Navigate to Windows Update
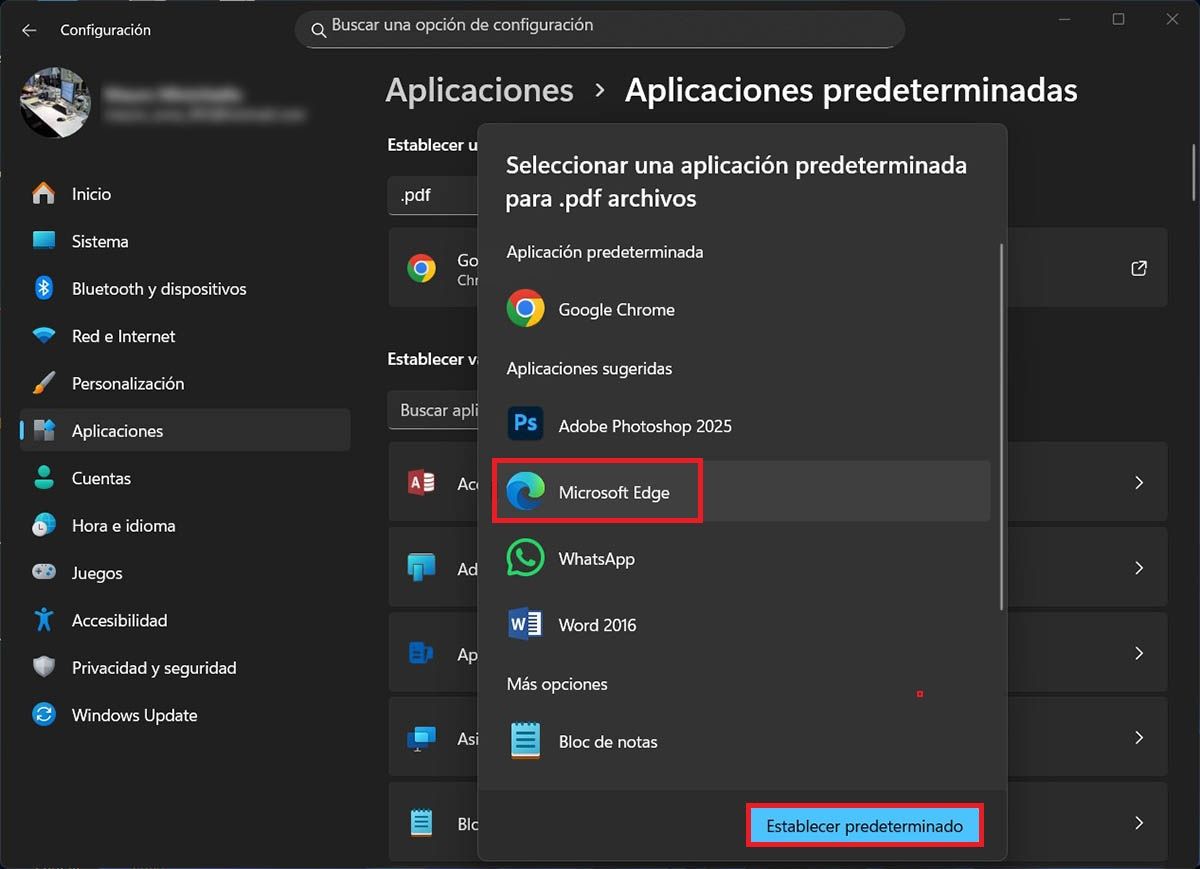 point(134,715)
